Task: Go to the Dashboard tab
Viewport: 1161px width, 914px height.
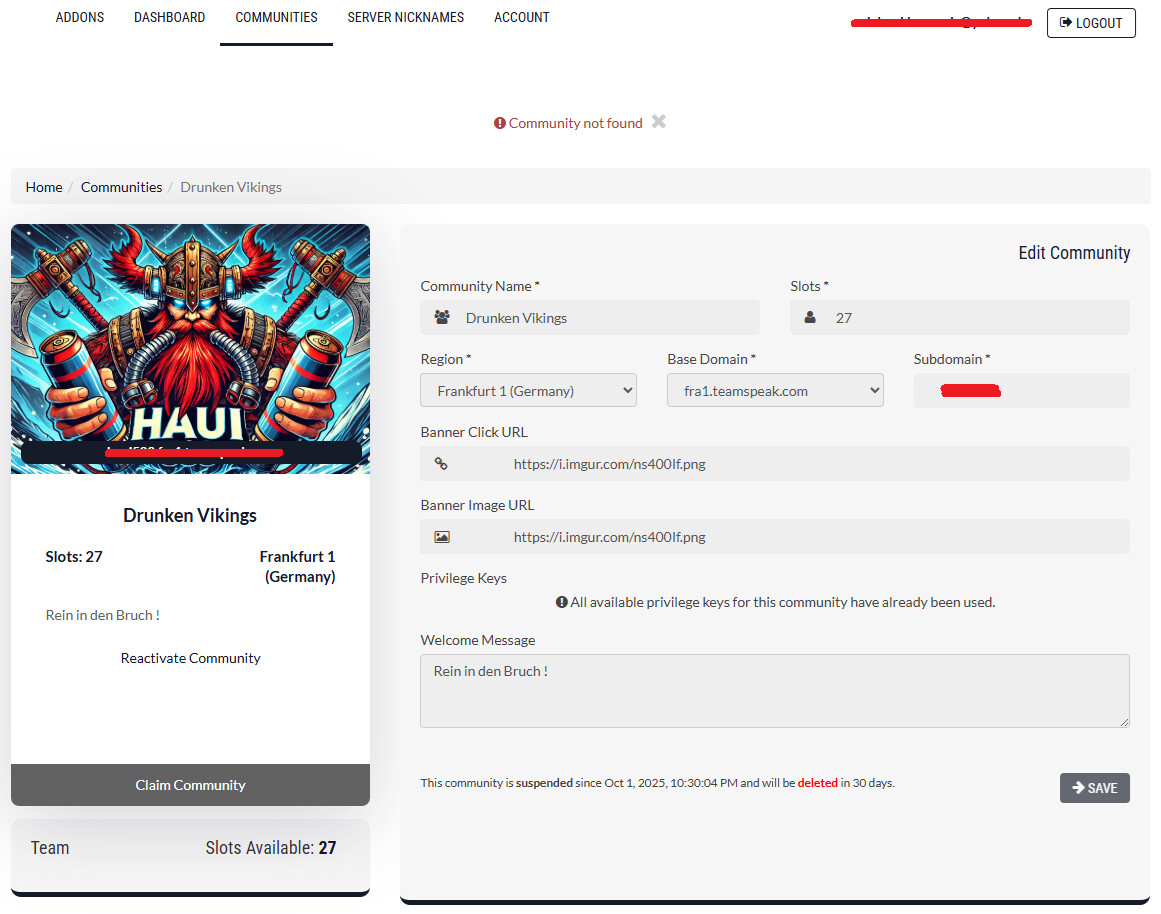Action: click(170, 18)
